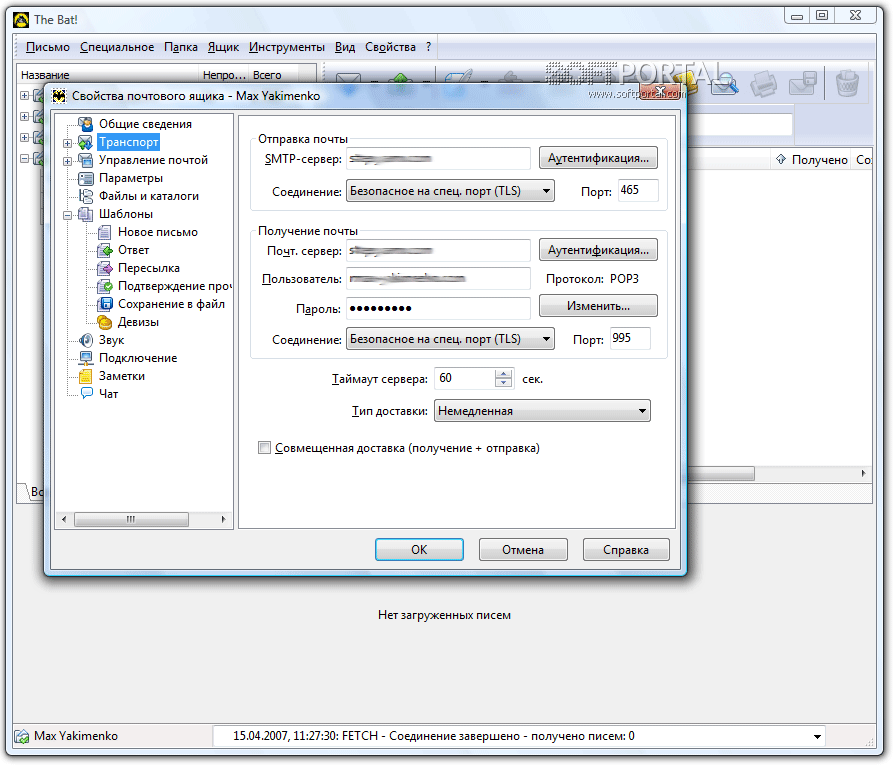Open the Свойства menu

coord(390,47)
